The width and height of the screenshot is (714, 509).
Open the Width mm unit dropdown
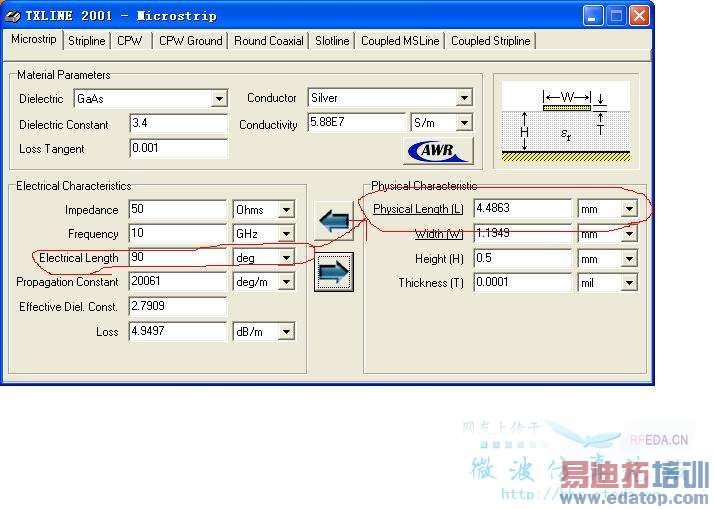point(629,234)
